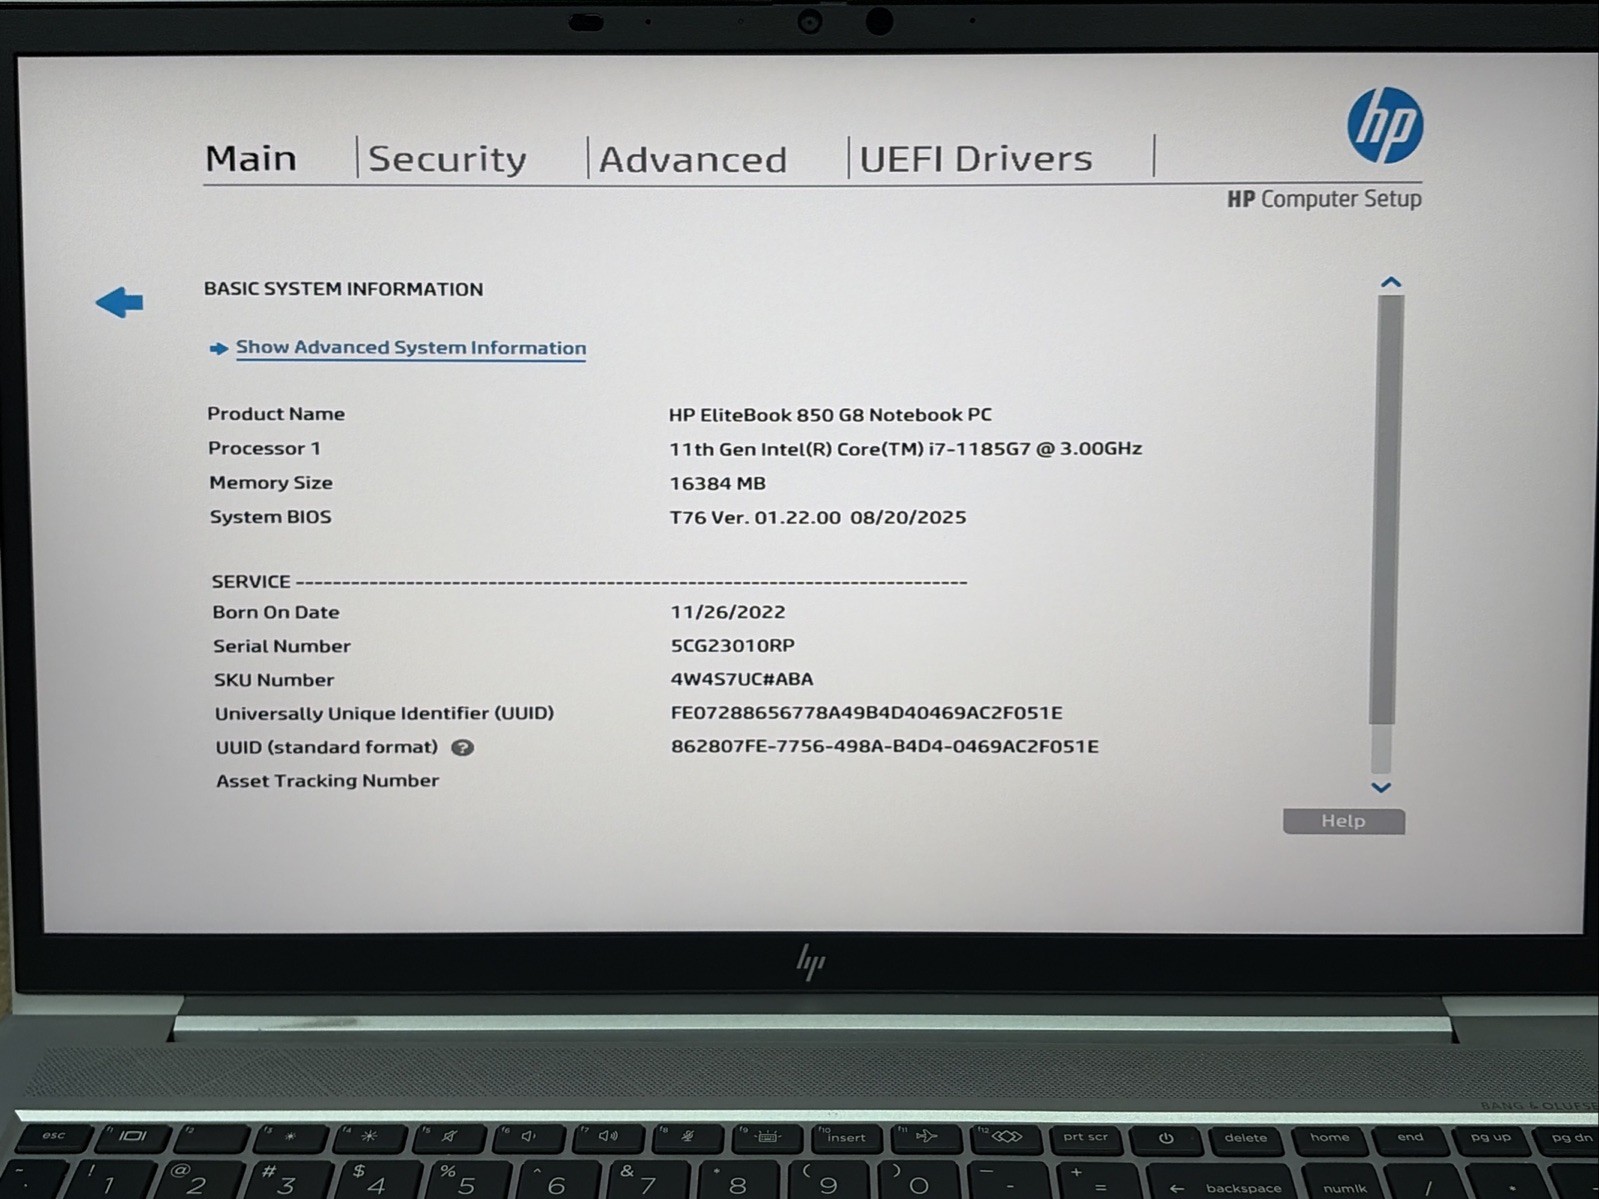Select the SERVICE section heading
This screenshot has height=1199, width=1599.
[x=251, y=581]
